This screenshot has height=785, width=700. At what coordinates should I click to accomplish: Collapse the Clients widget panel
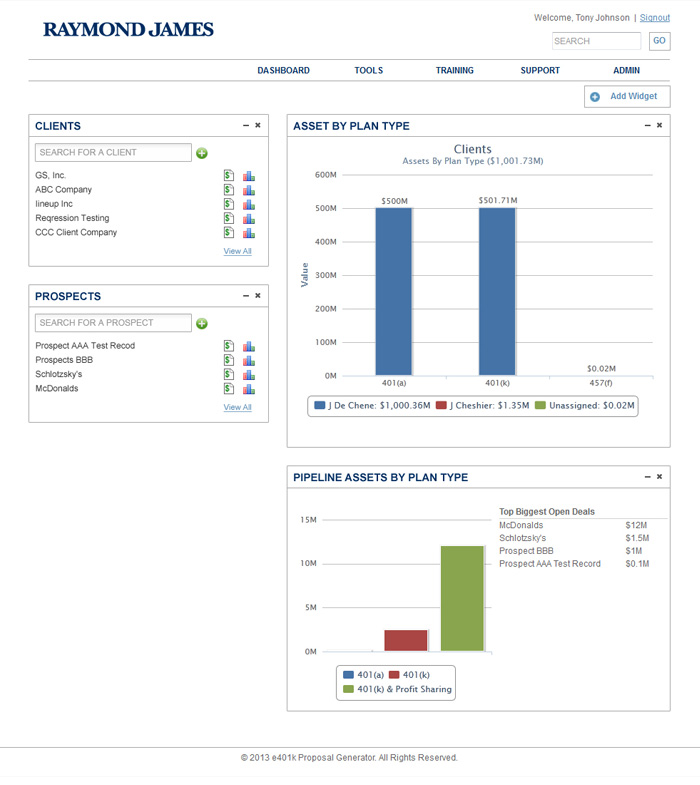coord(246,126)
